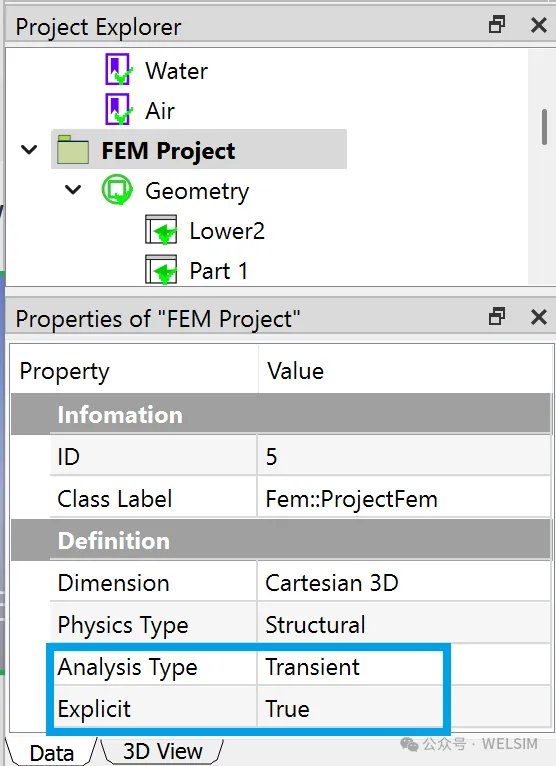
Task: Click the Part 1 geometry icon
Action: pyautogui.click(x=161, y=270)
